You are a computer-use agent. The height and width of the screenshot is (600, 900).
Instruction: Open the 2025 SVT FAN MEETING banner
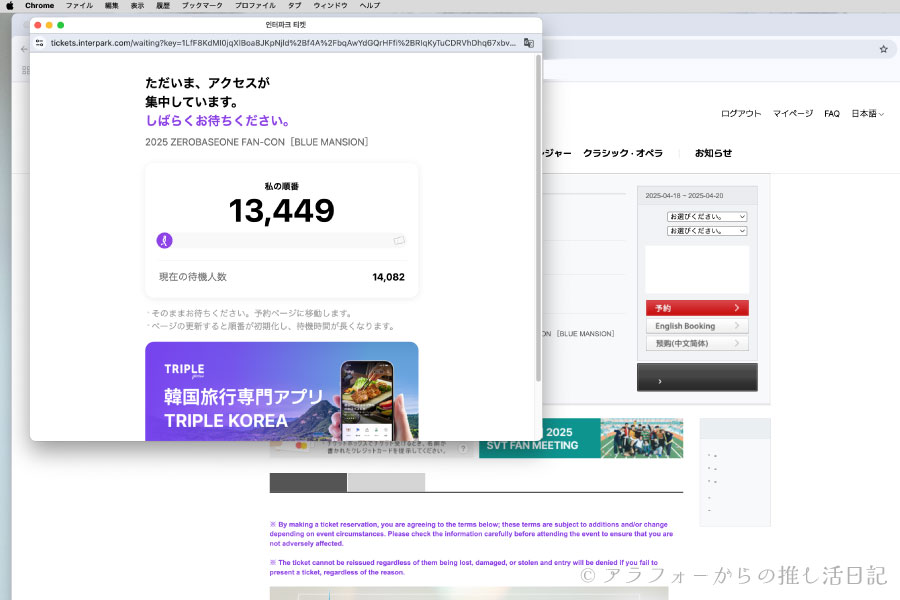coord(581,438)
